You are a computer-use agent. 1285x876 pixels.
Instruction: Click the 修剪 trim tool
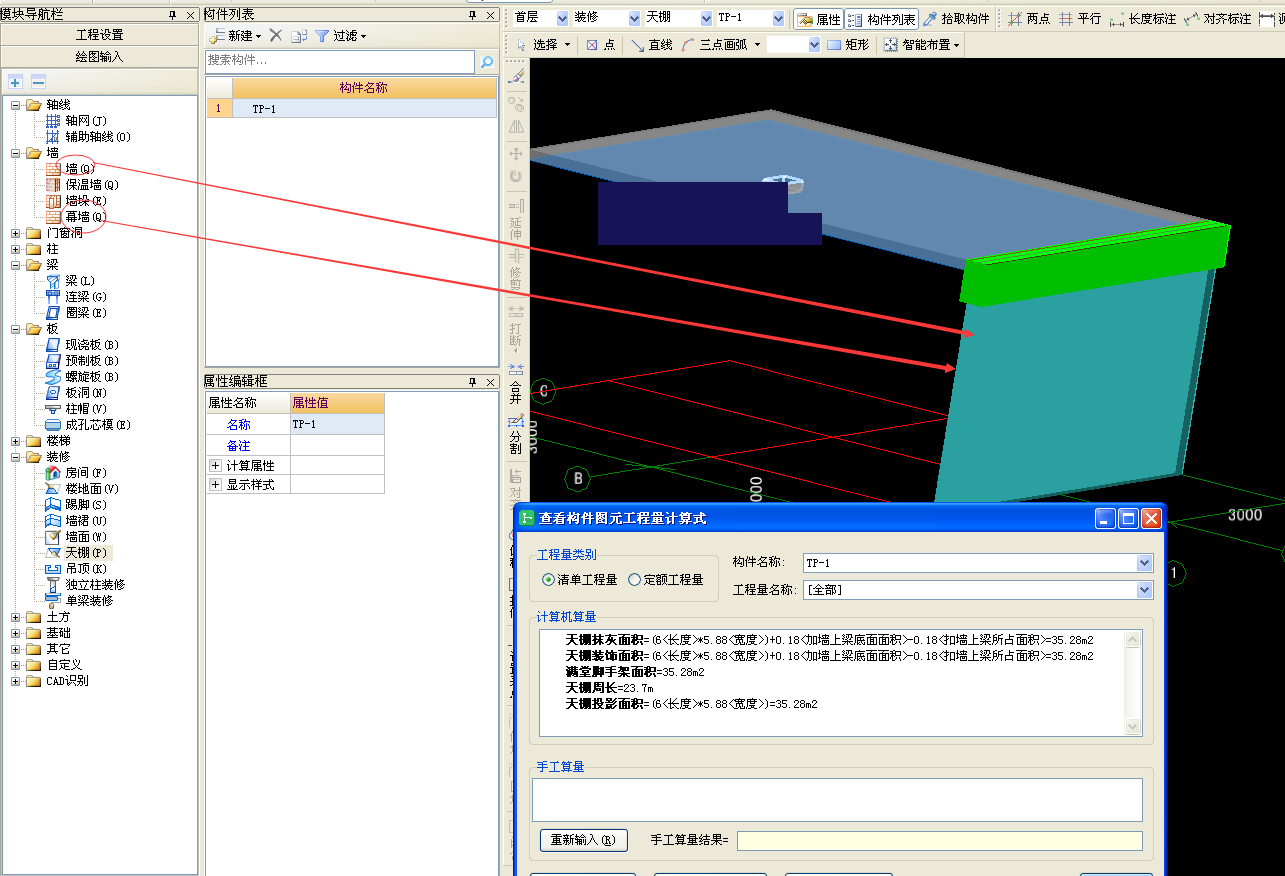click(x=516, y=270)
